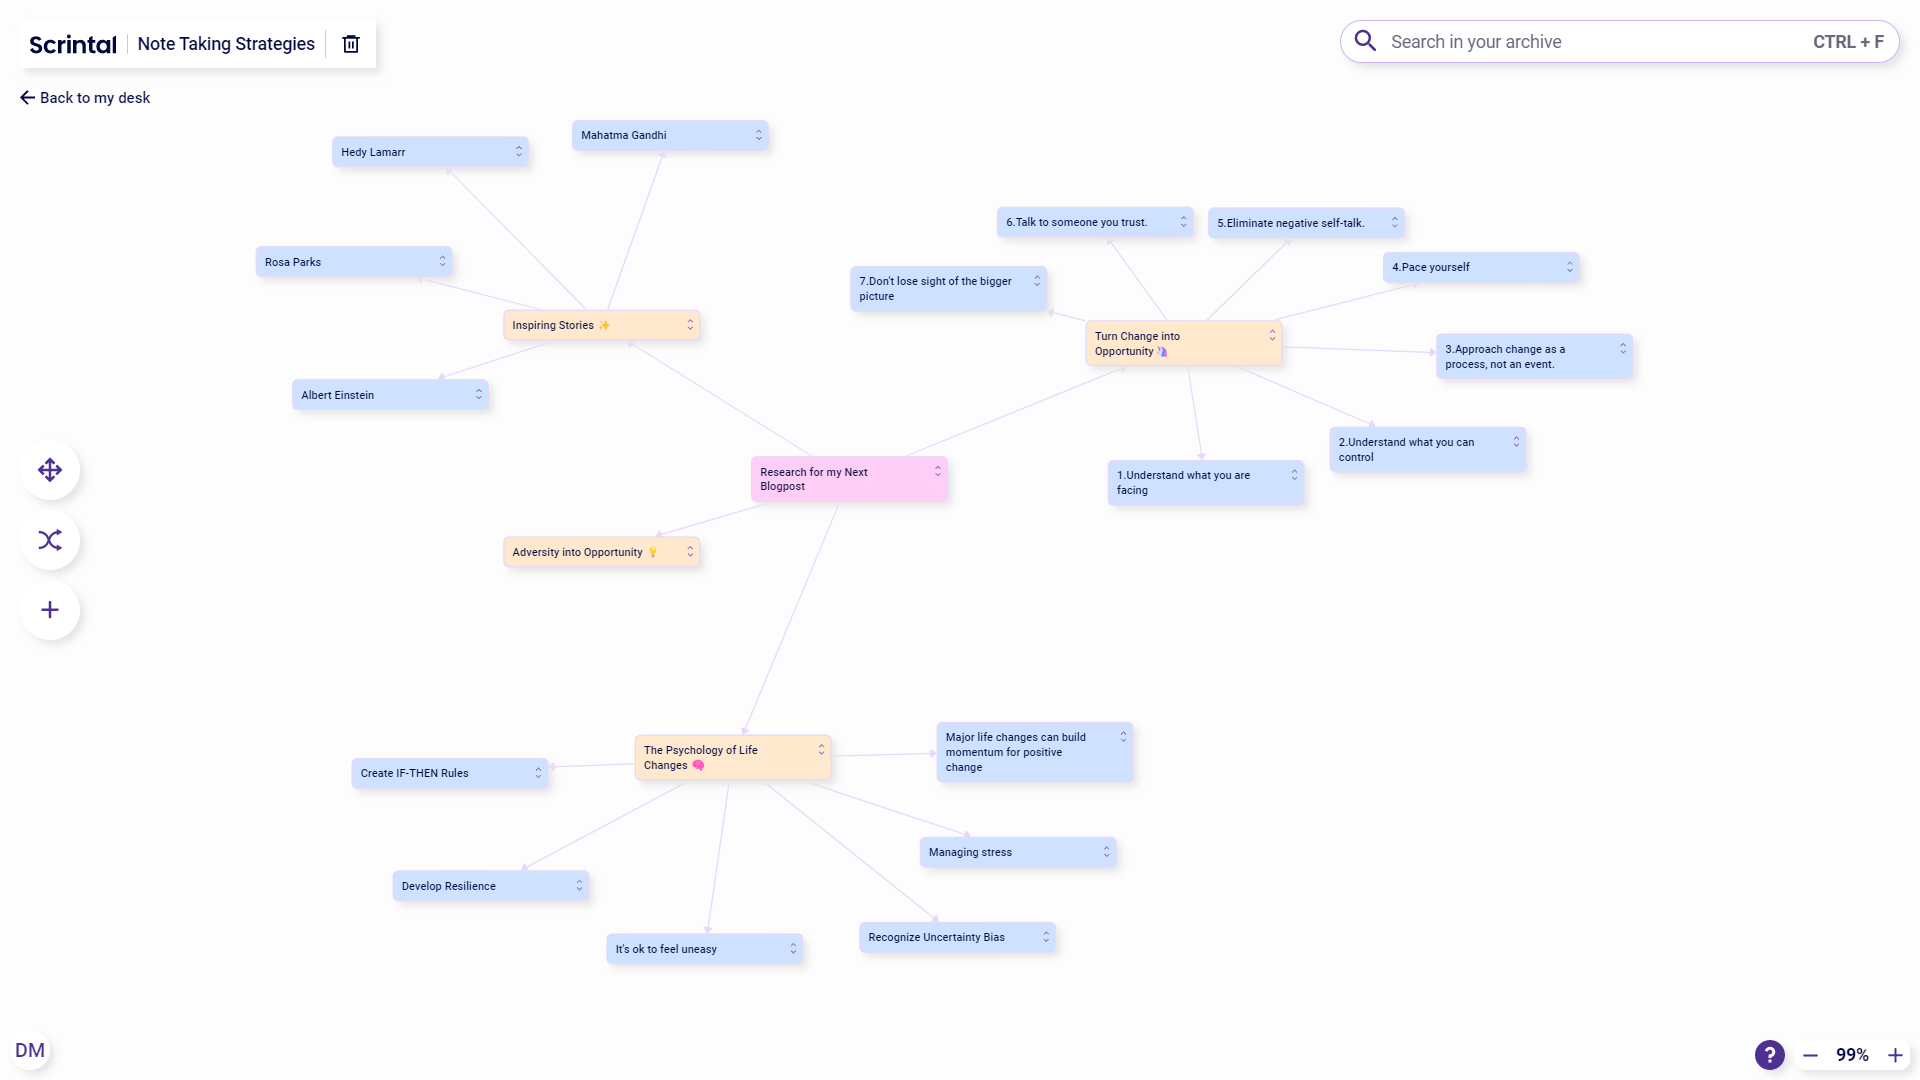The image size is (1920, 1080).
Task: Select the move/pan arrows tool
Action: click(x=50, y=470)
